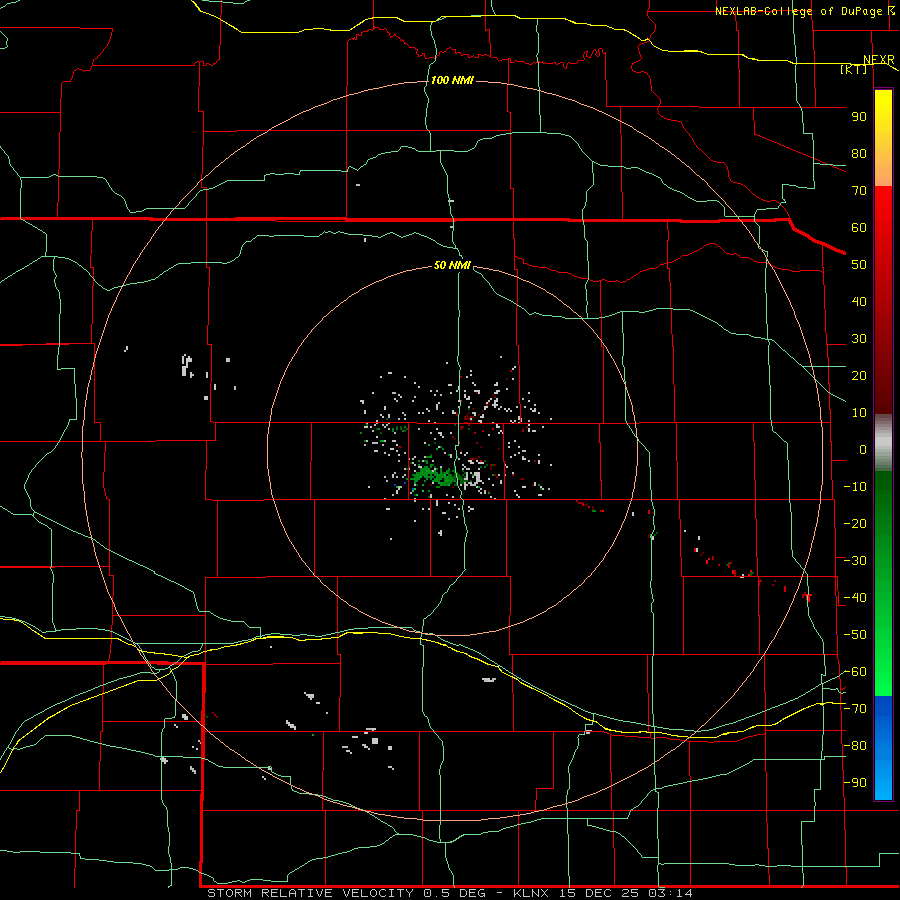This screenshot has width=900, height=900.
Task: Pick the bright red segment of the color bar
Action: coord(883,210)
